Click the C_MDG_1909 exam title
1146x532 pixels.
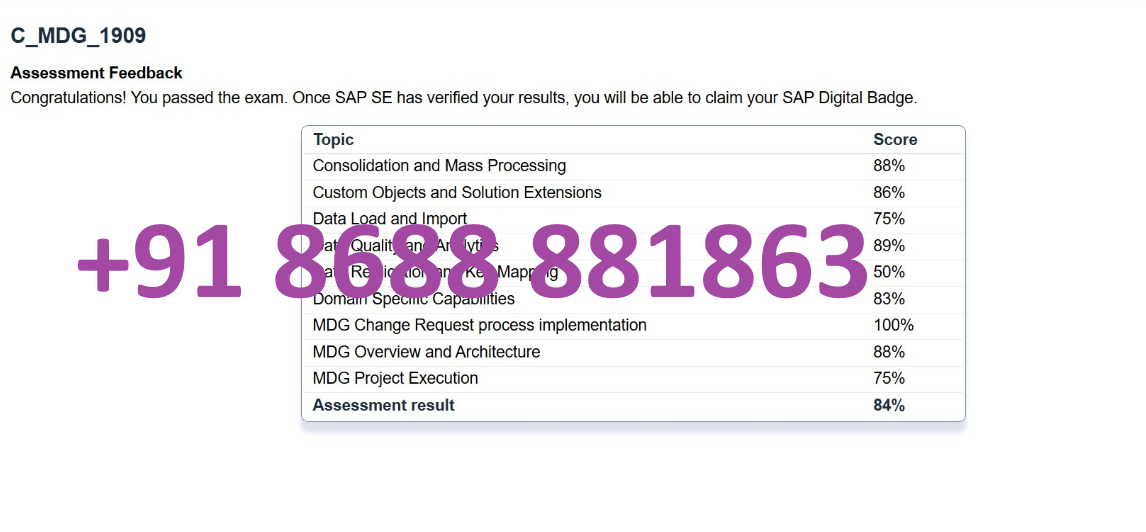click(x=78, y=36)
